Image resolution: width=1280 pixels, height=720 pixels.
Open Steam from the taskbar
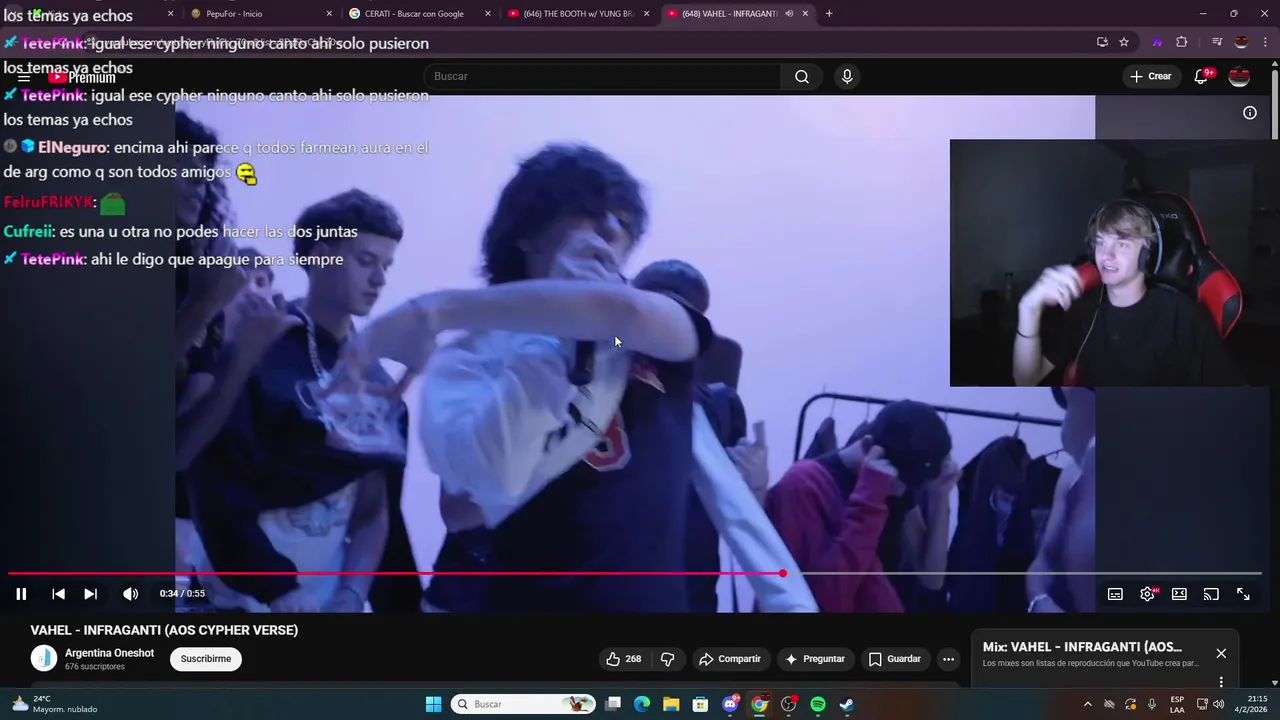click(x=847, y=704)
